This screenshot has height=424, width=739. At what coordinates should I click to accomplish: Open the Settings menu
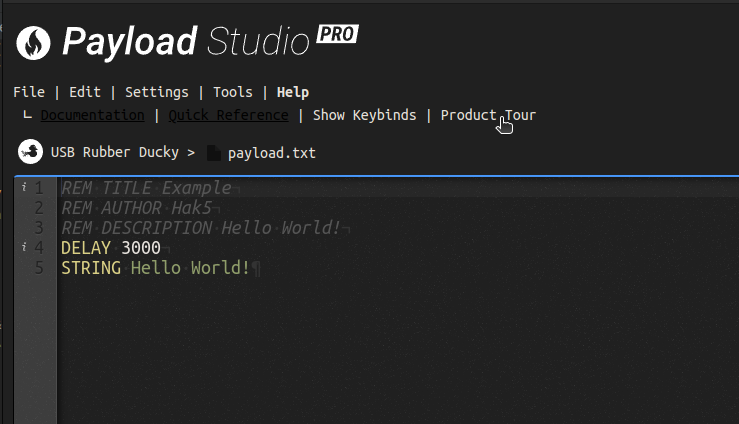coord(156,92)
